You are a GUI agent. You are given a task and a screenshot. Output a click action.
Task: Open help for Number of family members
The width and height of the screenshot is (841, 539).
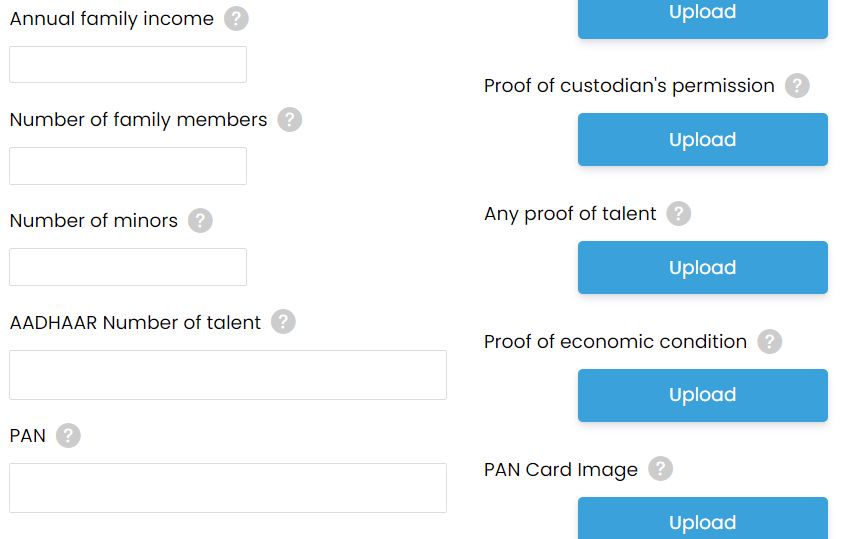click(x=290, y=120)
